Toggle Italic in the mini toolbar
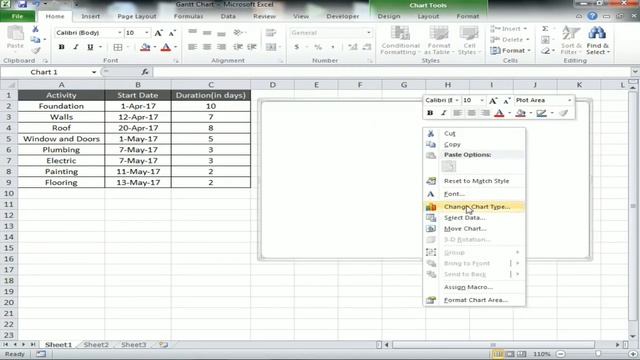 tap(444, 113)
